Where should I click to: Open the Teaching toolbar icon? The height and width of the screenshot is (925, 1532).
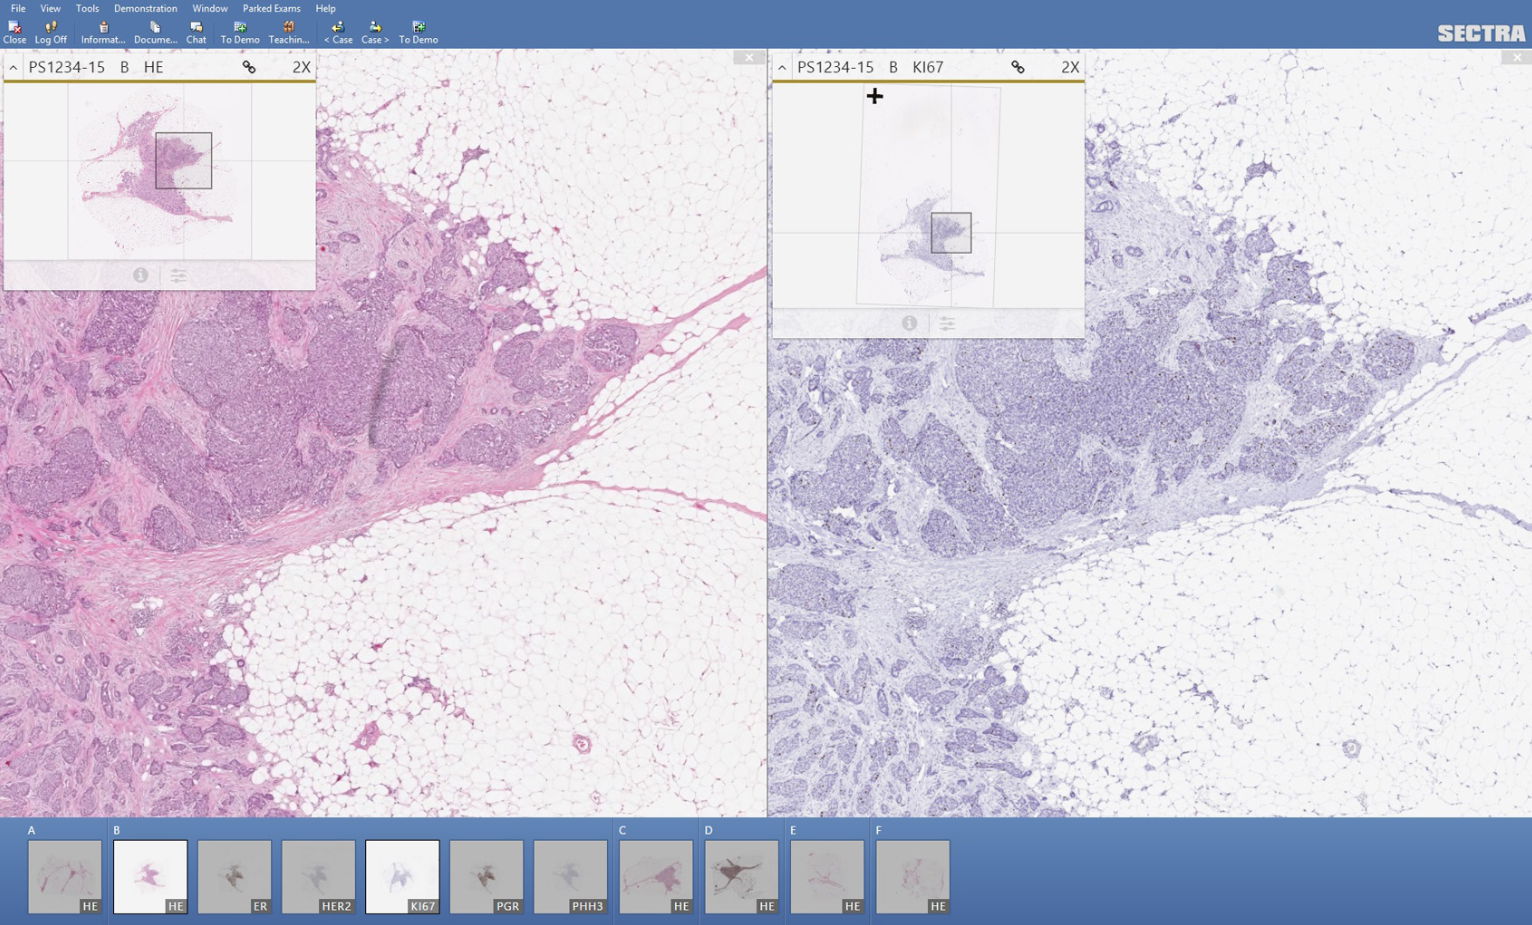(x=289, y=30)
